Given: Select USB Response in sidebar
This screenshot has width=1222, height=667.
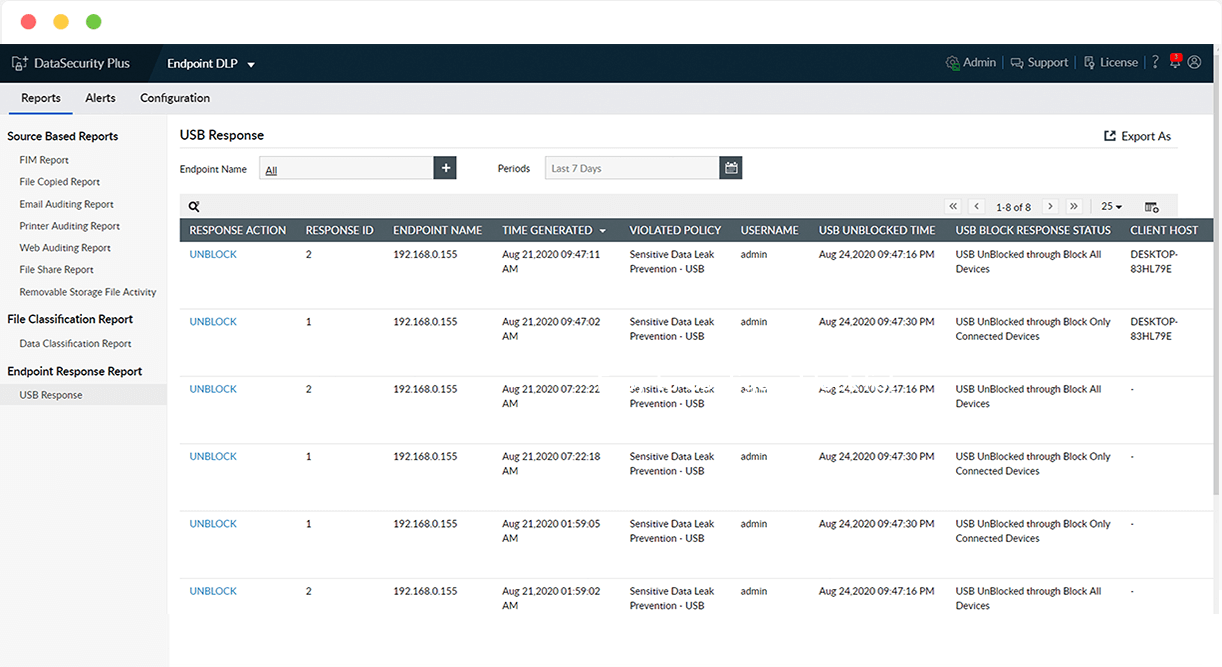Looking at the screenshot, I should [83, 395].
